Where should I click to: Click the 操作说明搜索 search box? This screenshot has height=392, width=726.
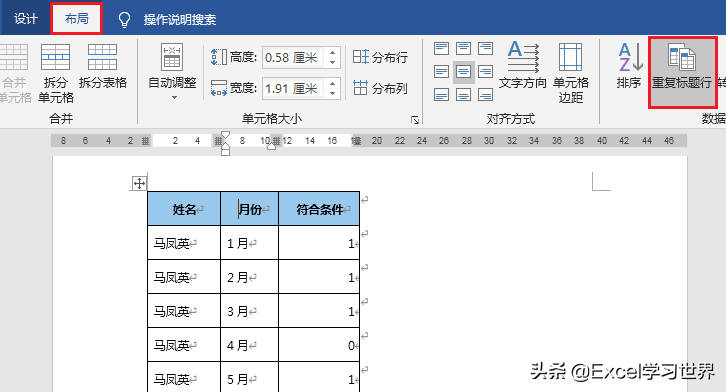coord(180,19)
